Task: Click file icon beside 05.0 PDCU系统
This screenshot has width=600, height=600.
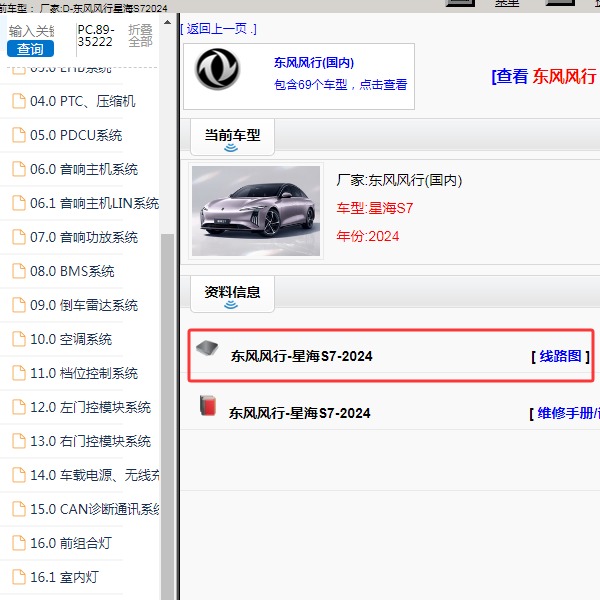Action: pos(19,135)
